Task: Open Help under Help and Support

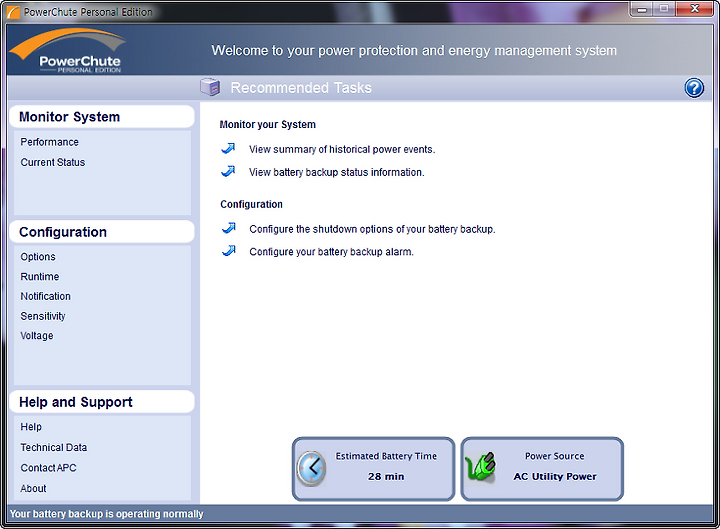Action: [31, 427]
